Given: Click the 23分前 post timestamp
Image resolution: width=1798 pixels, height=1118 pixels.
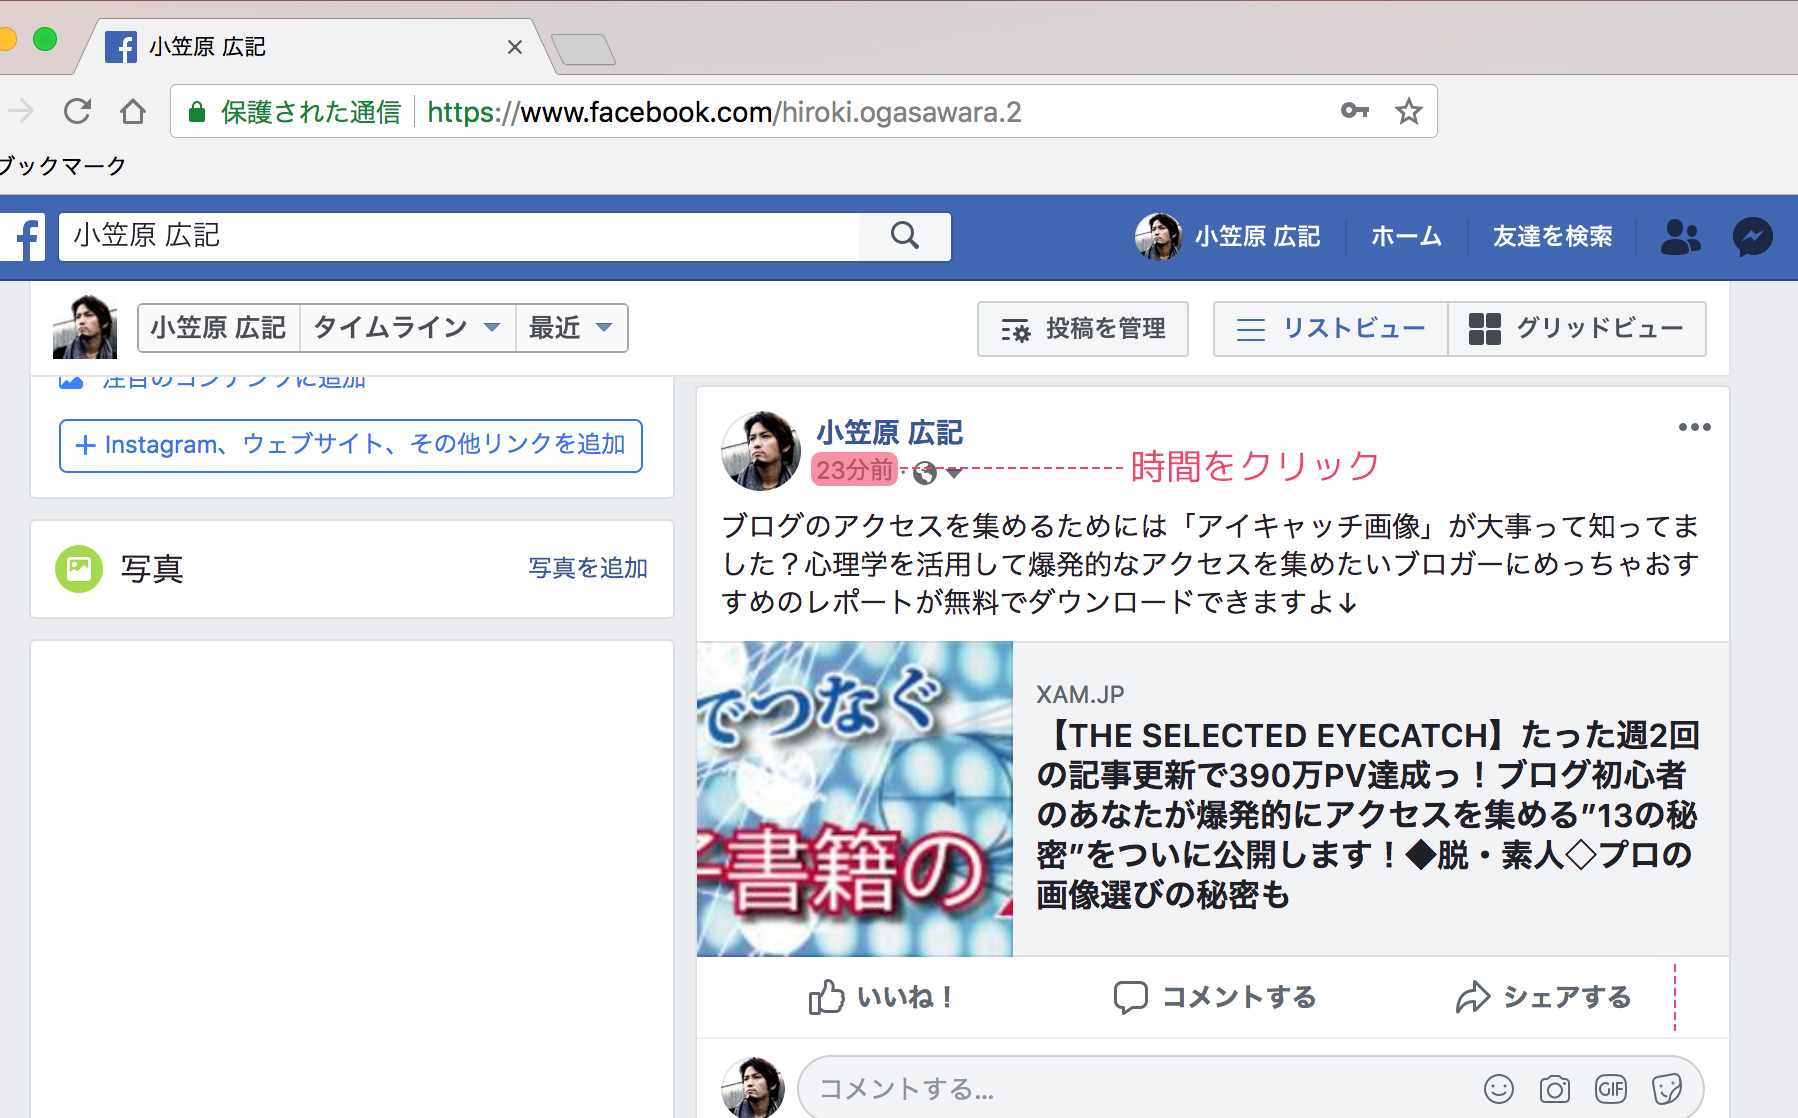Looking at the screenshot, I should 855,470.
